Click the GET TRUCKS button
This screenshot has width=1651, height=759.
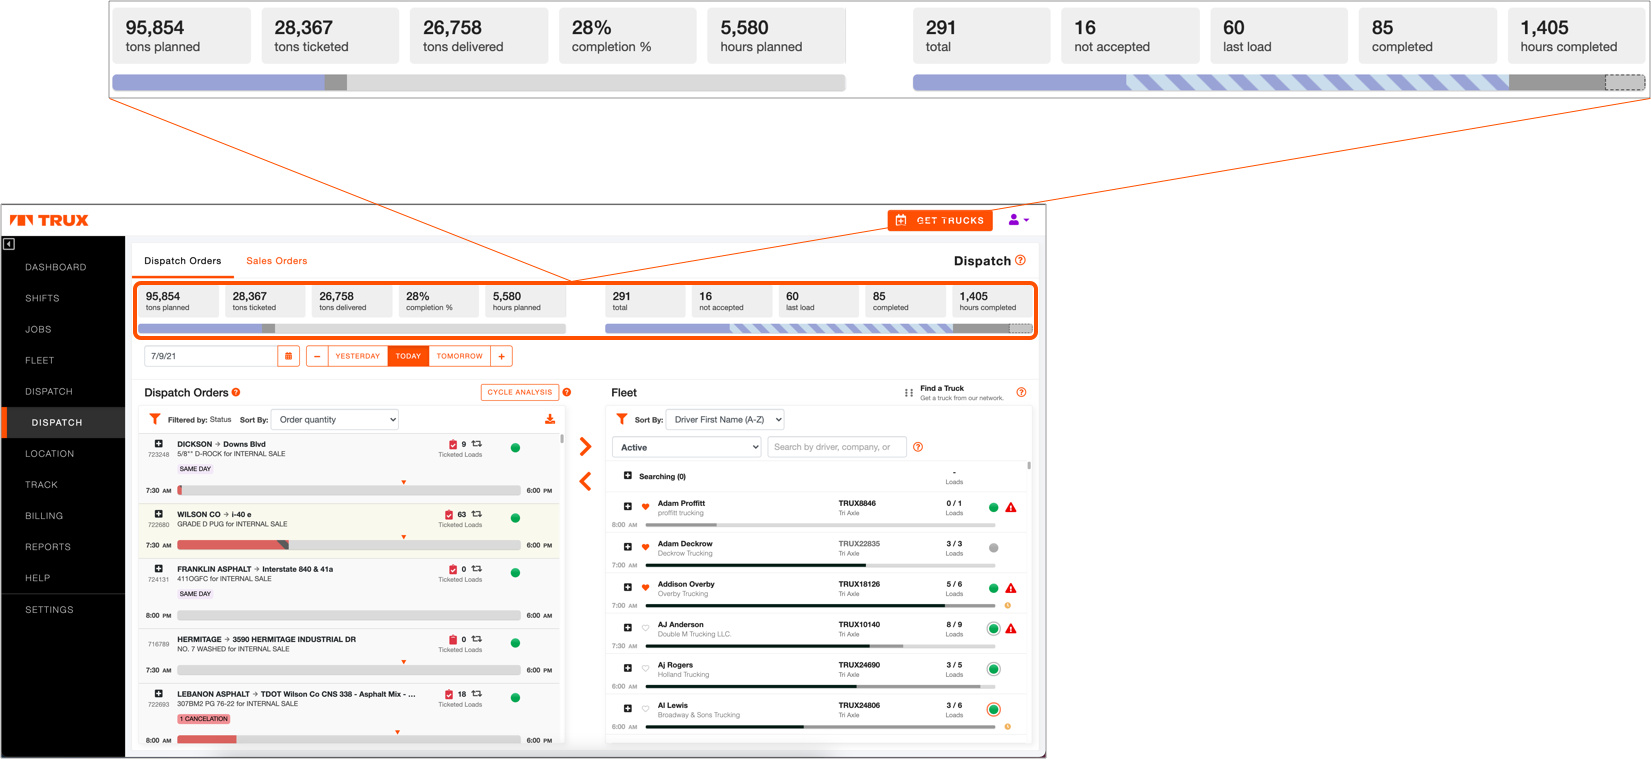pos(940,220)
